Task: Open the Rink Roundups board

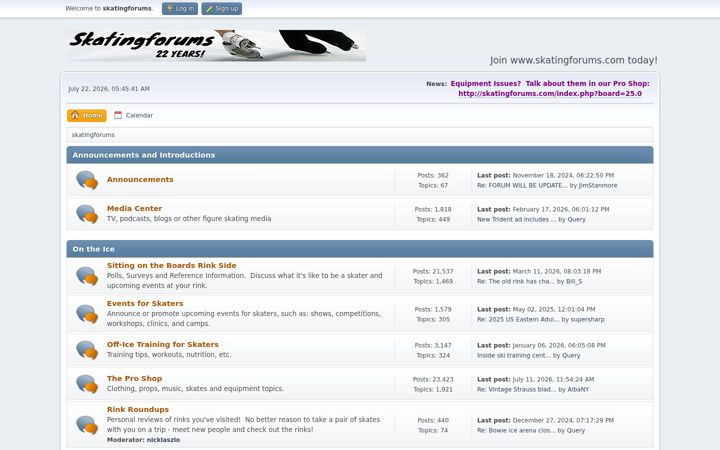Action: [138, 409]
